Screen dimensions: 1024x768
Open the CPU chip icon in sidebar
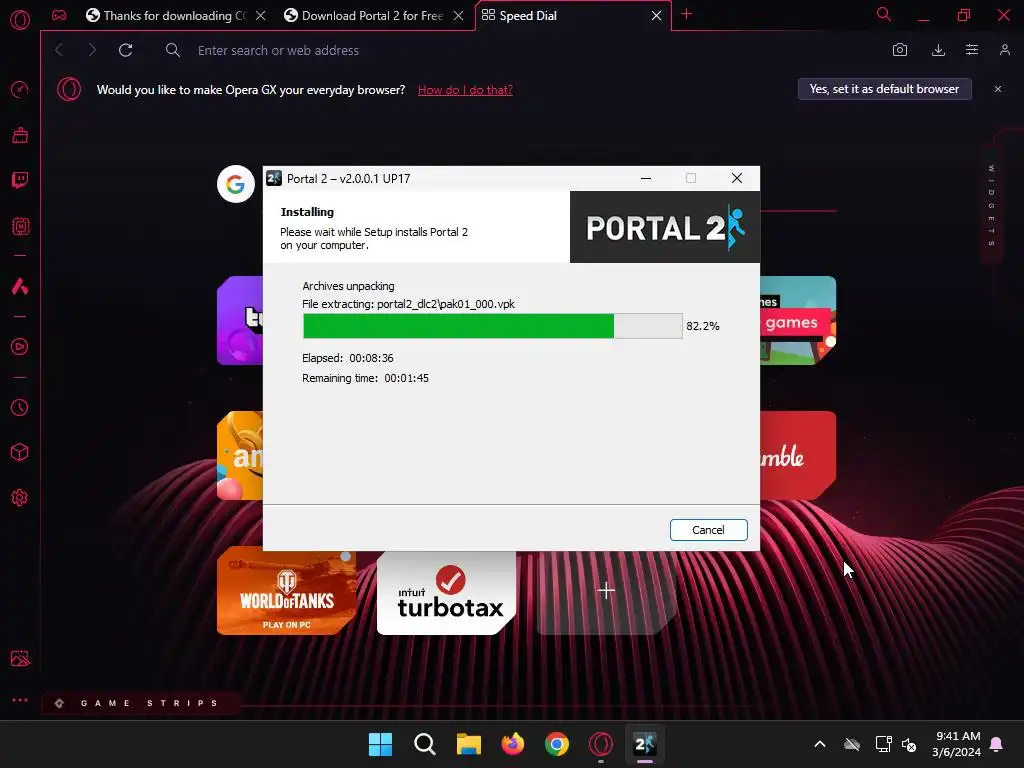20,226
